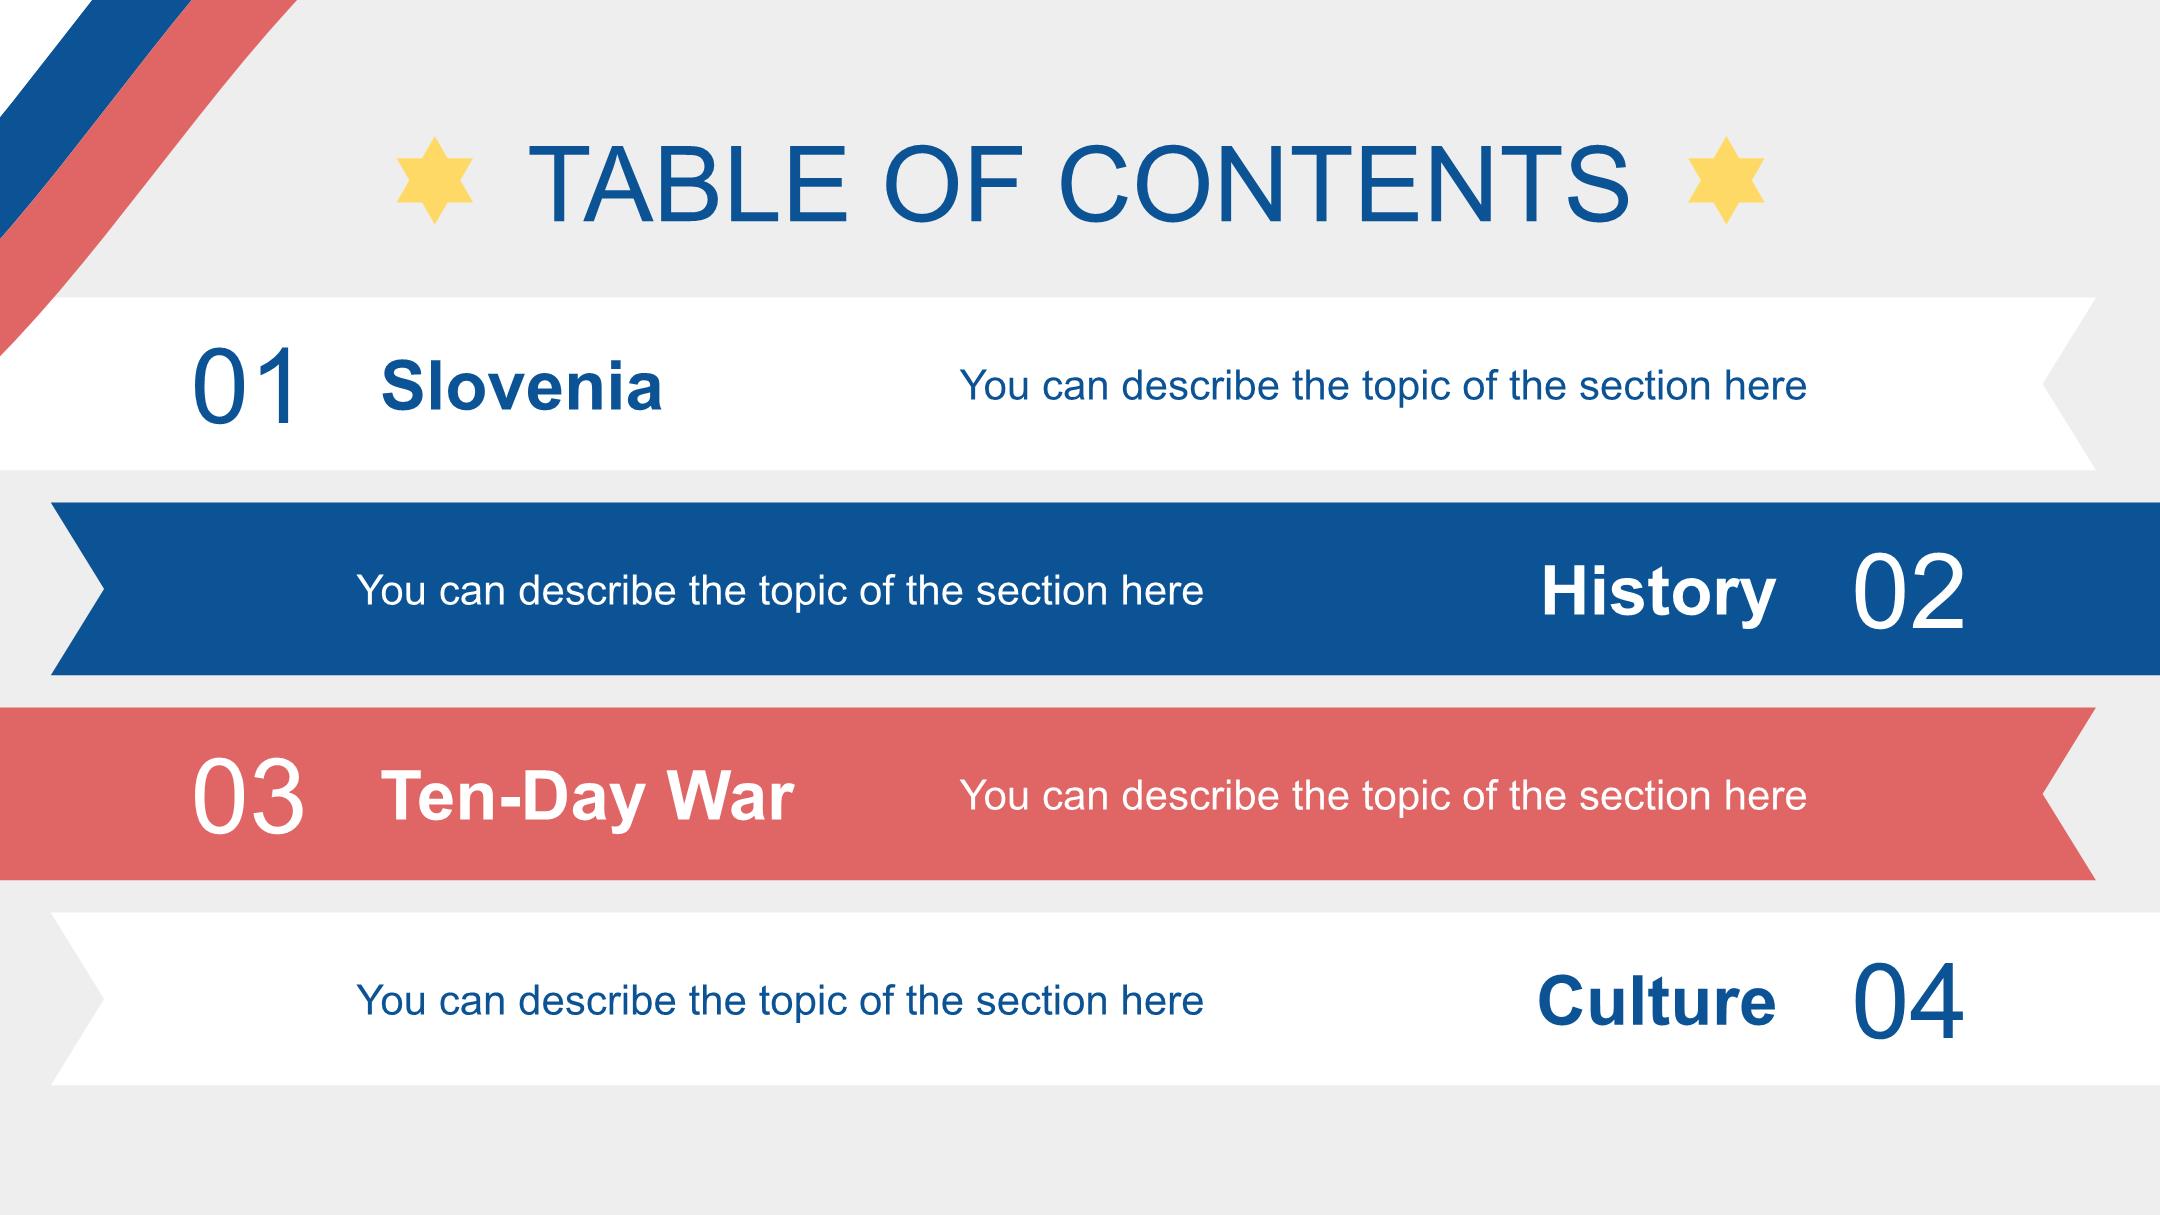
Task: Click the number 03
Action: click(x=248, y=797)
